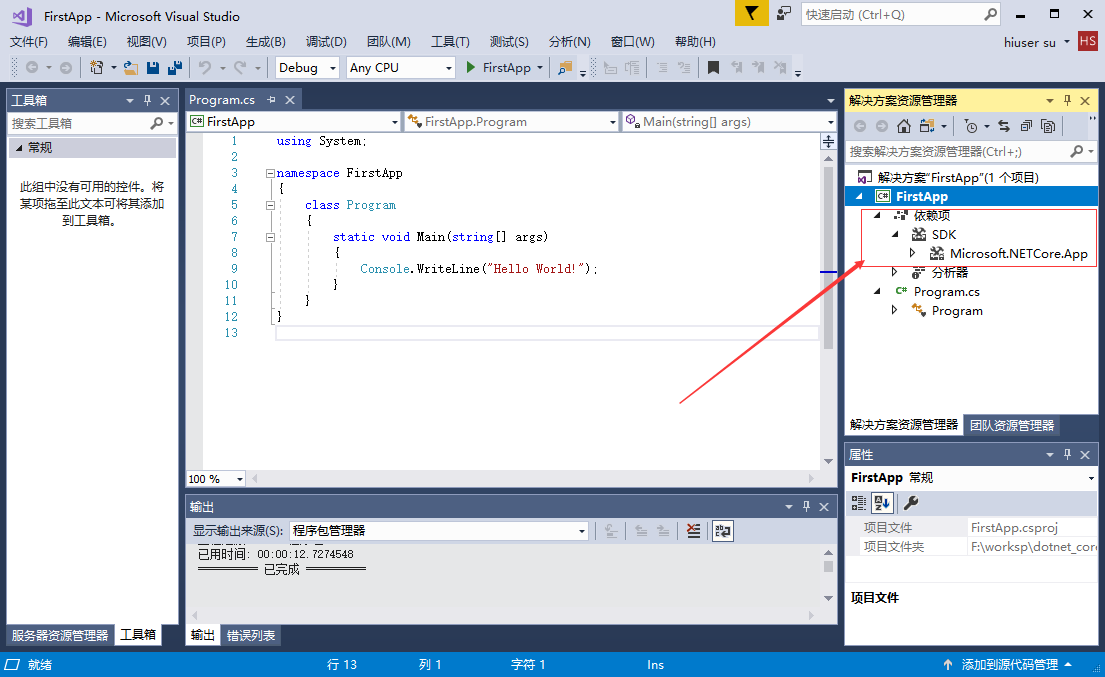Open property pages via the wrench icon
1105x677 pixels.
pos(911,503)
